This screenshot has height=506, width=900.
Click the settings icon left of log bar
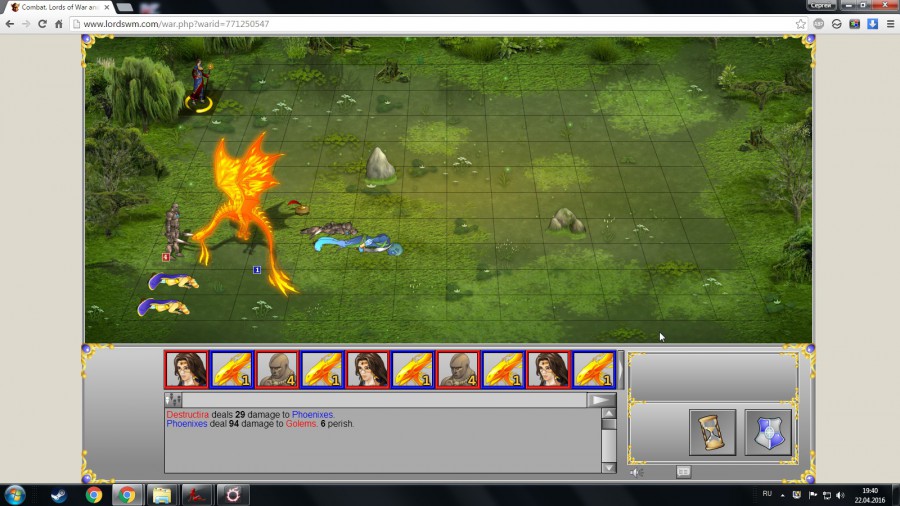[173, 399]
